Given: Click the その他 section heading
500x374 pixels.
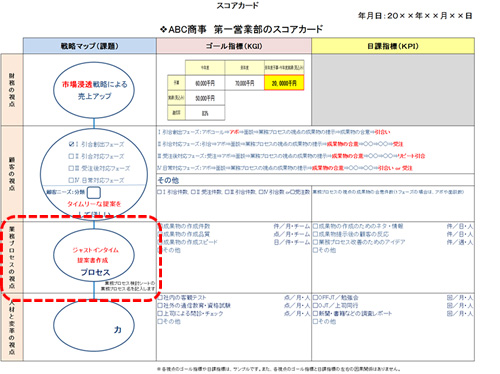Looking at the screenshot, I should (x=168, y=180).
